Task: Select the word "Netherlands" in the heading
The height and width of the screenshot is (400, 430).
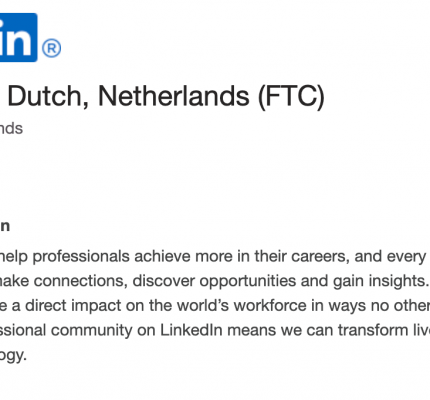Action: tap(173, 96)
